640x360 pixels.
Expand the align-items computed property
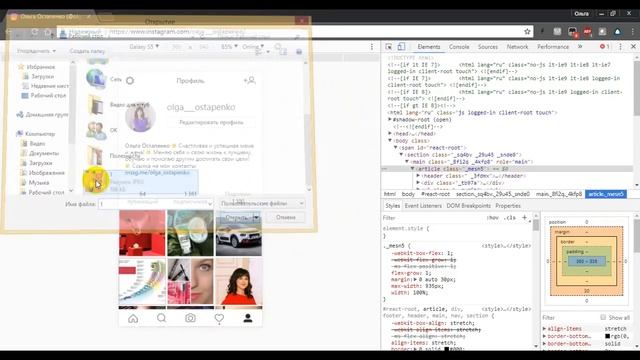[x=544, y=328]
